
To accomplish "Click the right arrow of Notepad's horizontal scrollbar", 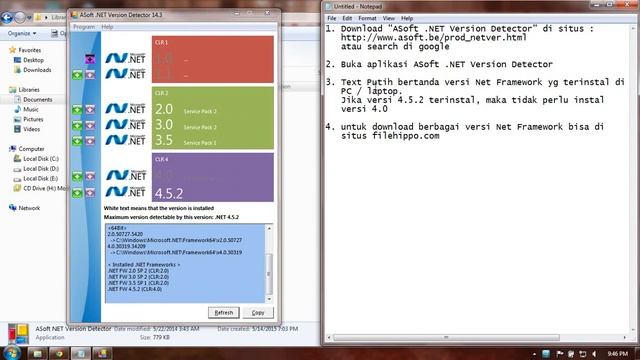I will coord(624,338).
